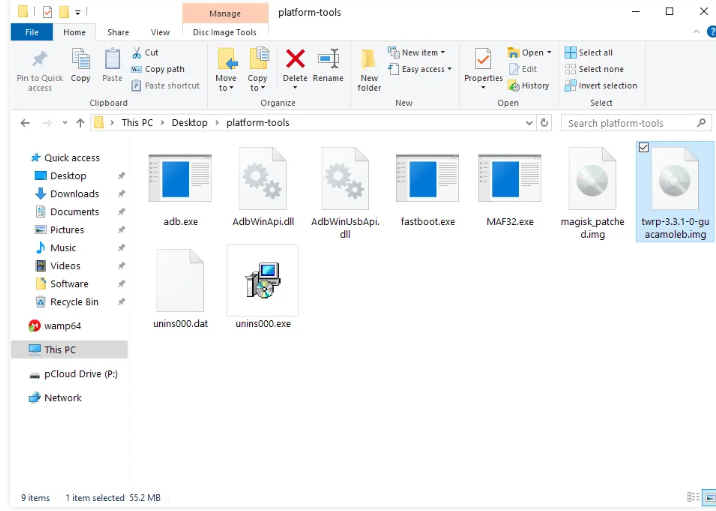Click Select all in Select group
This screenshot has height=511, width=716.
[x=589, y=53]
